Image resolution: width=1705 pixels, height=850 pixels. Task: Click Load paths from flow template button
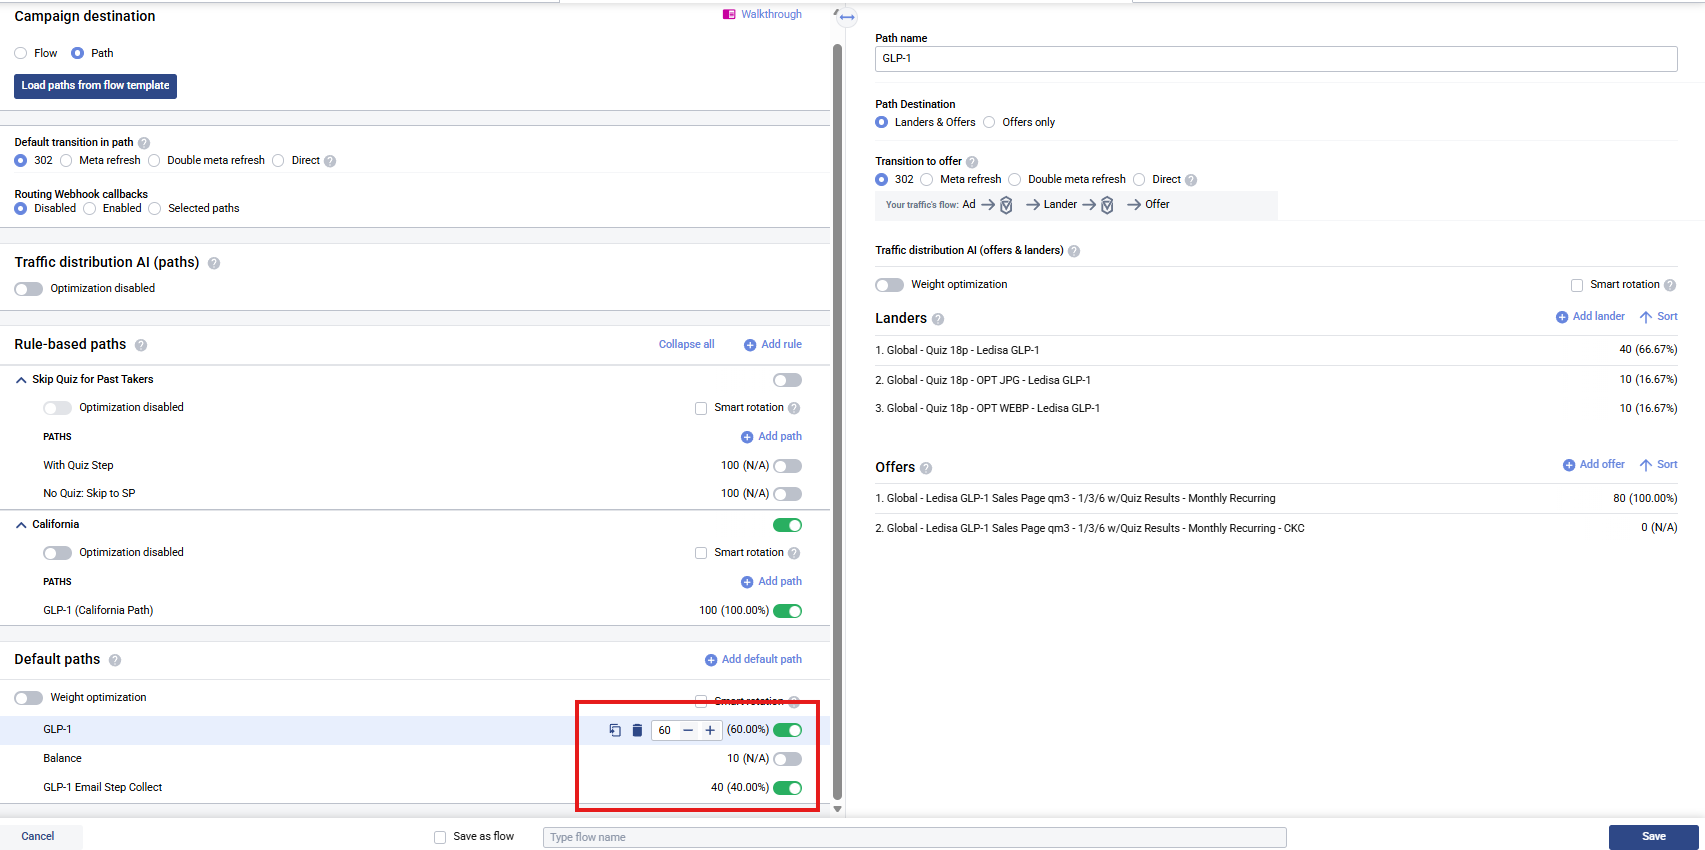pos(95,86)
